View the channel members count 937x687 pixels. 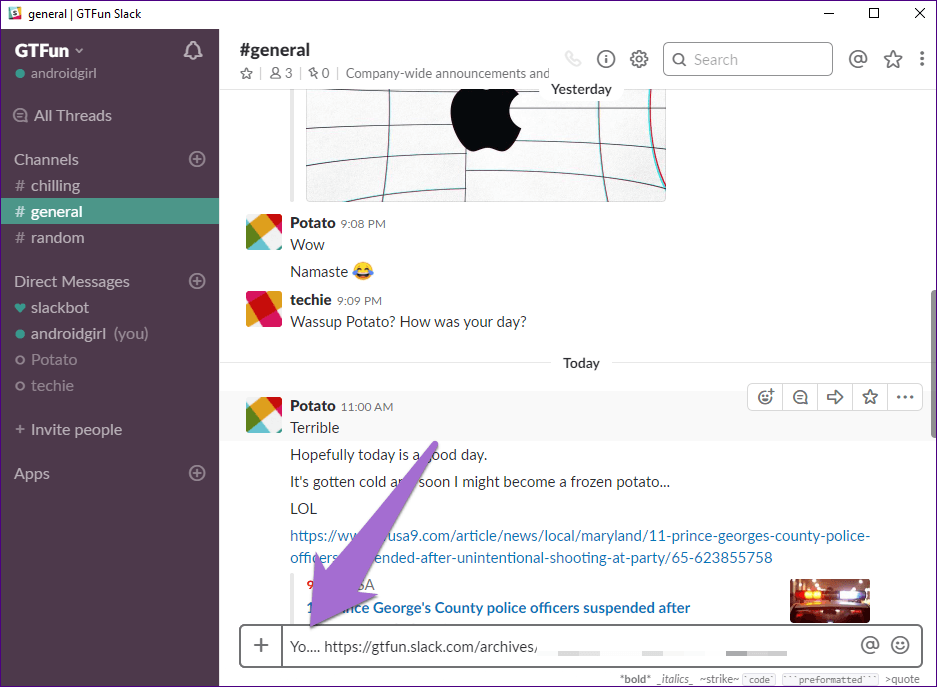(x=281, y=73)
